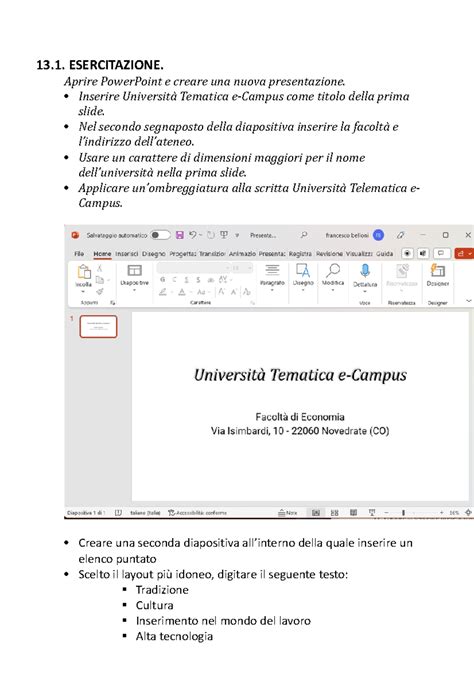Open the Condividi share dropdown button
The height and width of the screenshot is (690, 474).
464,253
